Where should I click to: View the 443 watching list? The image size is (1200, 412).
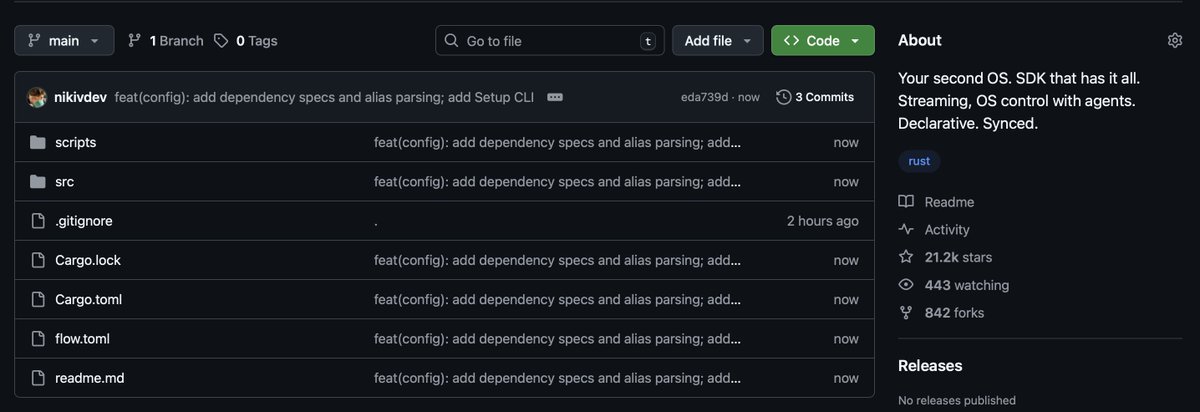(x=967, y=285)
